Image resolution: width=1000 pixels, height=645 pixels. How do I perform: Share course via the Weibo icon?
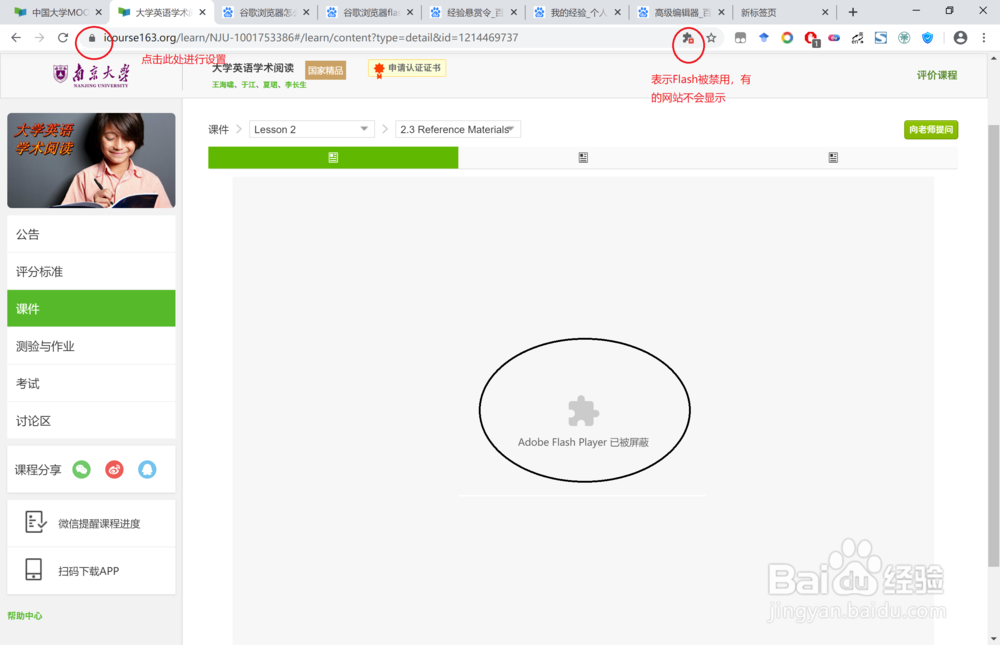point(115,470)
